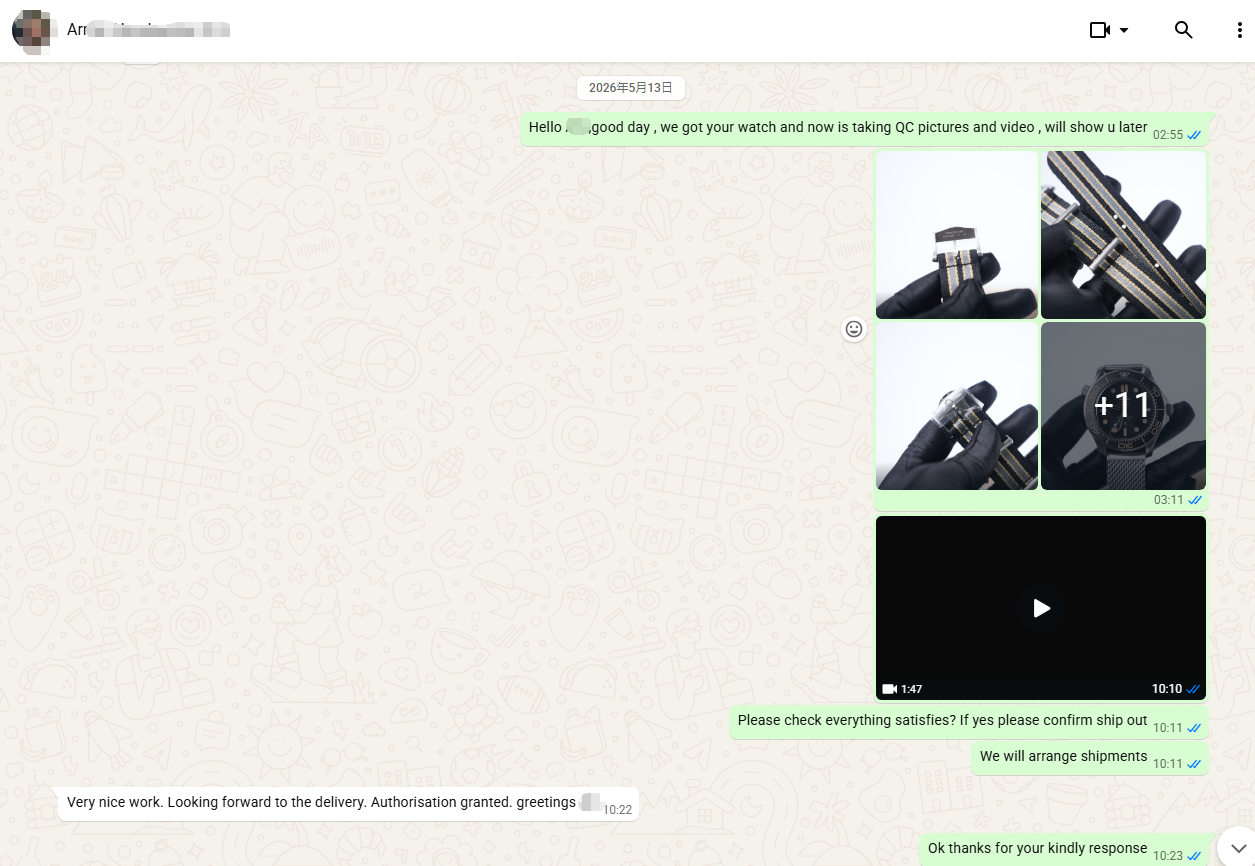Open the clasp-in-gloved-hand photo
The width and height of the screenshot is (1255, 866).
tap(957, 406)
